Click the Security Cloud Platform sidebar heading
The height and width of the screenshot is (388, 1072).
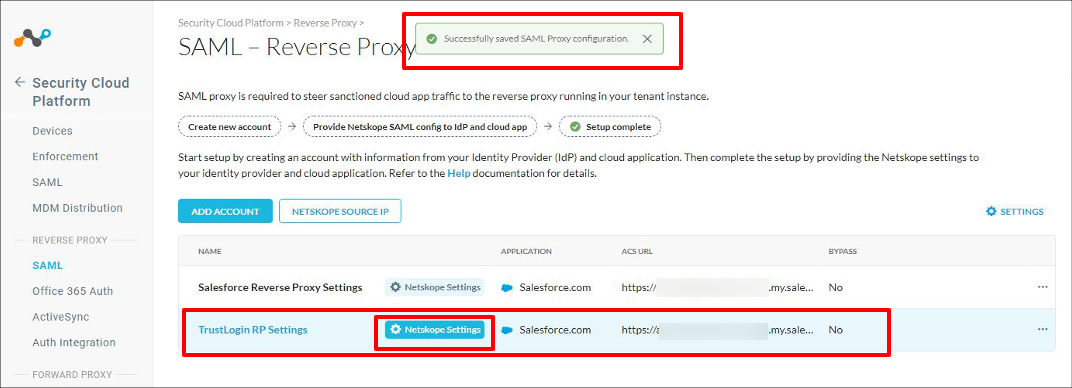(x=81, y=92)
